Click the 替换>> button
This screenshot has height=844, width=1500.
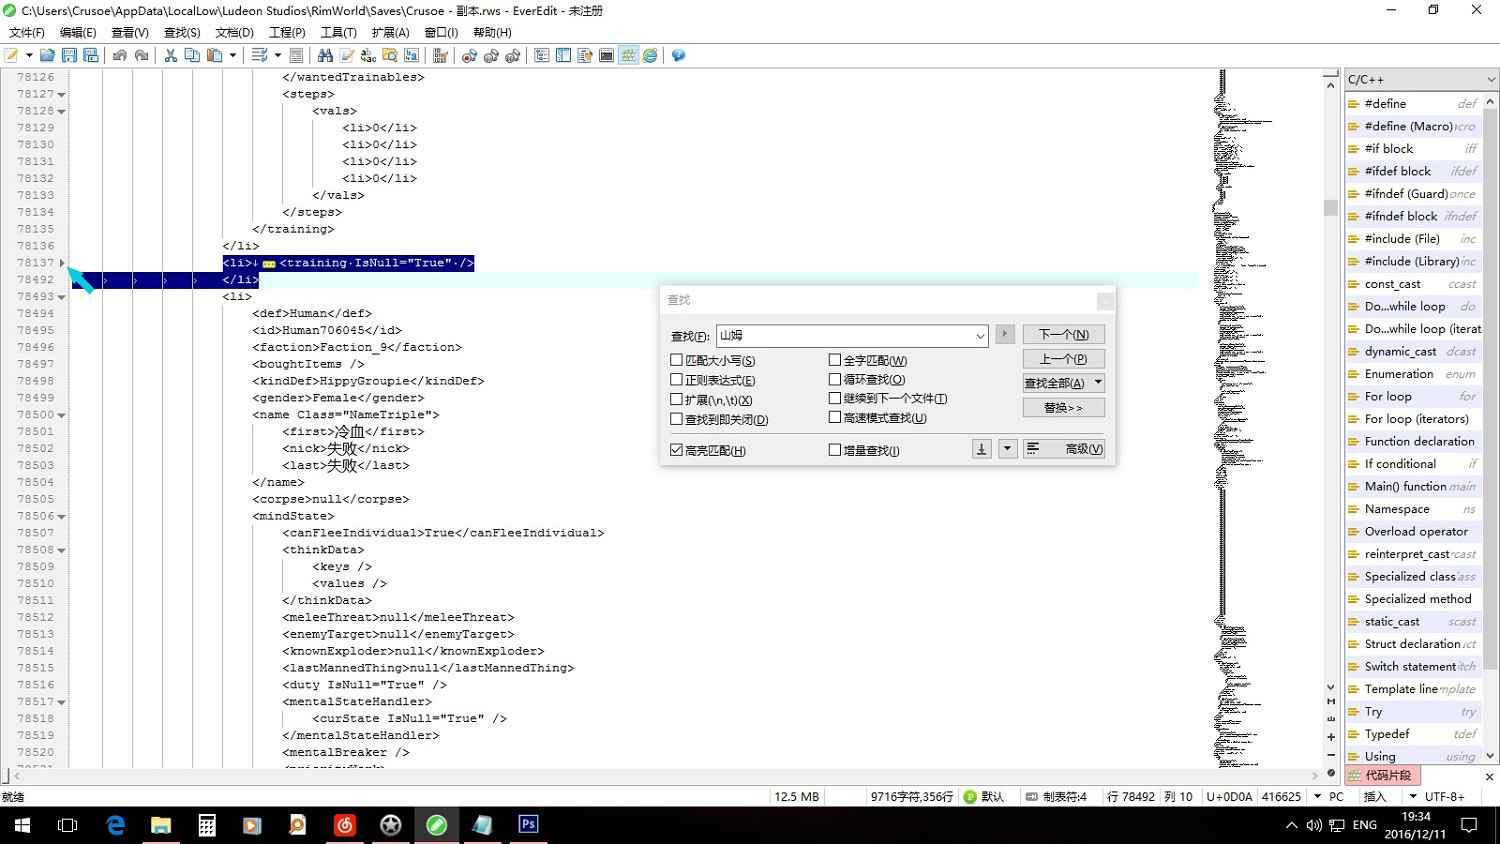click(x=1063, y=408)
